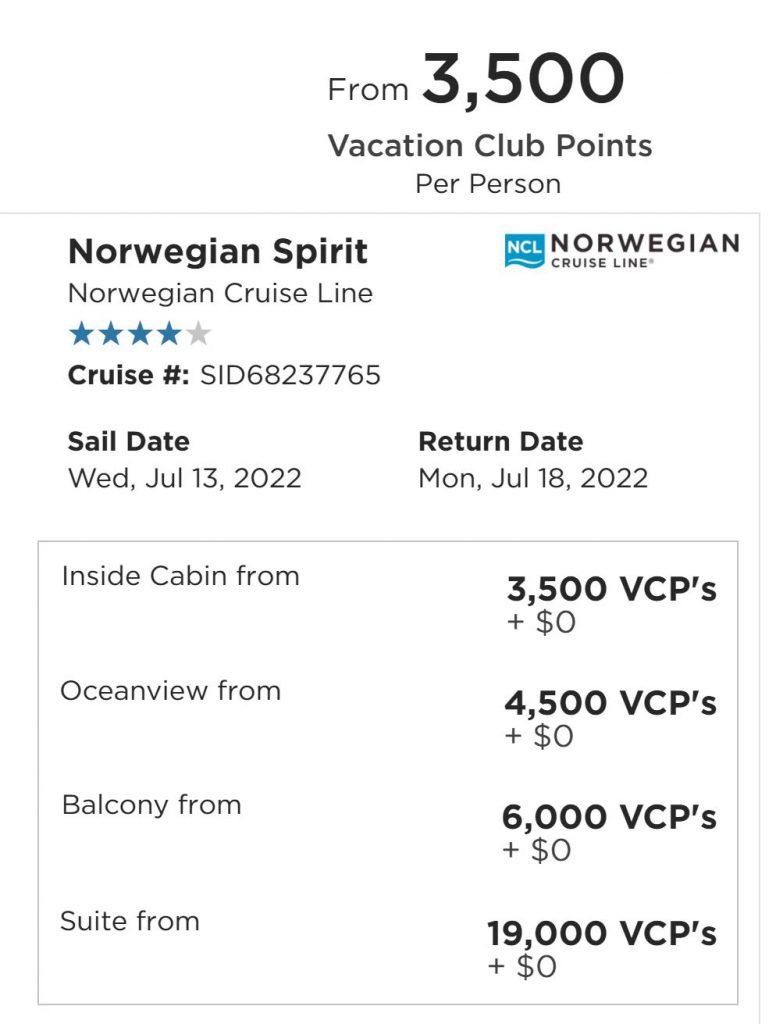Click the grey fifth rating star
Viewport: 776px width, 1024px height.
(197, 334)
